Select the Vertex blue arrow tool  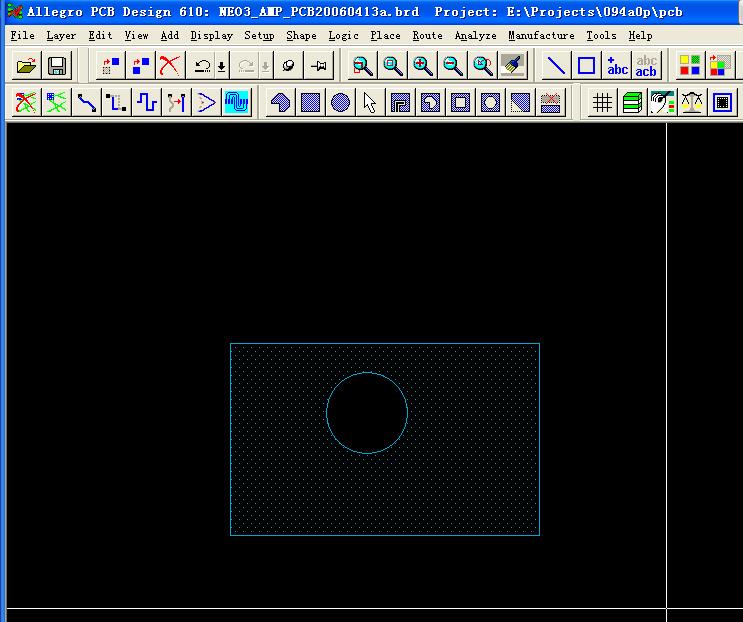206,102
